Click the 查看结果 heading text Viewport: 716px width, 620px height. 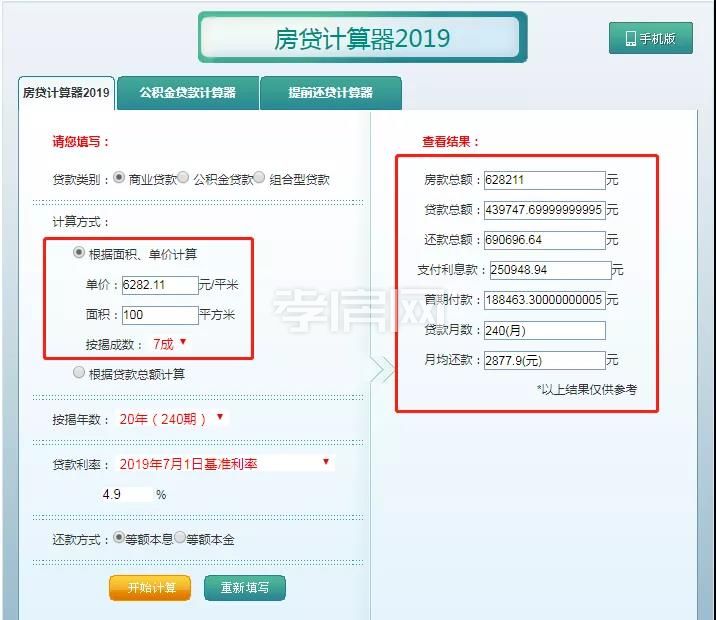pyautogui.click(x=451, y=142)
